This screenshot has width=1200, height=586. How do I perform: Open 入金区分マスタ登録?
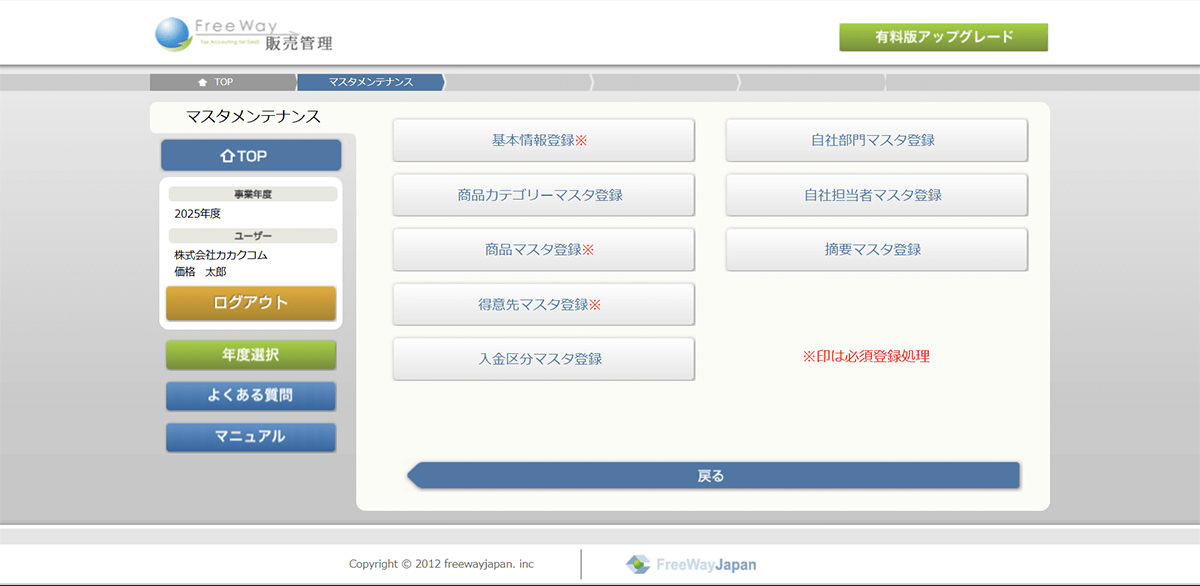click(543, 359)
